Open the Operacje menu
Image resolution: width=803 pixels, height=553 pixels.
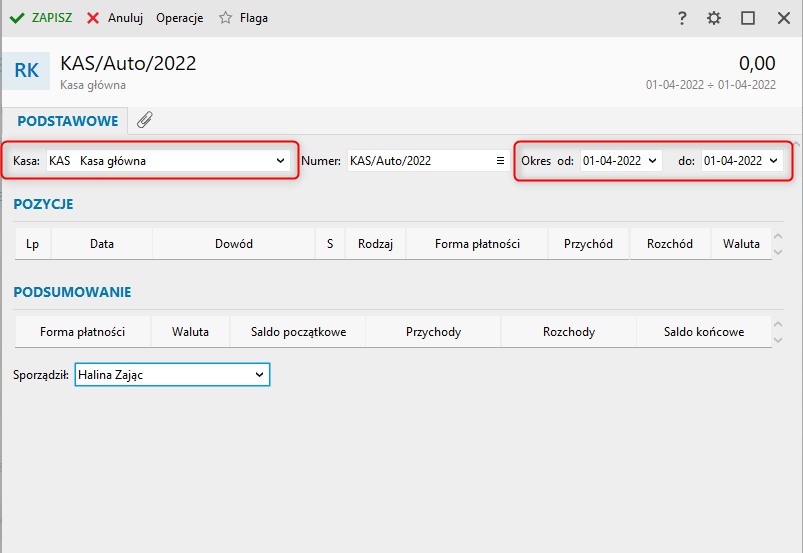coord(180,18)
